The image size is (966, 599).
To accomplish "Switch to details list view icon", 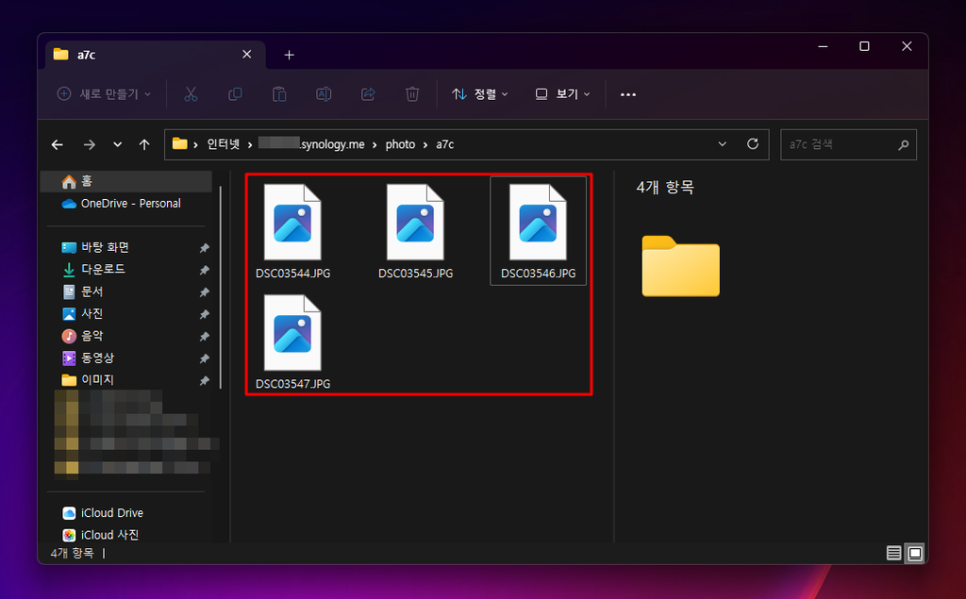I will [894, 553].
